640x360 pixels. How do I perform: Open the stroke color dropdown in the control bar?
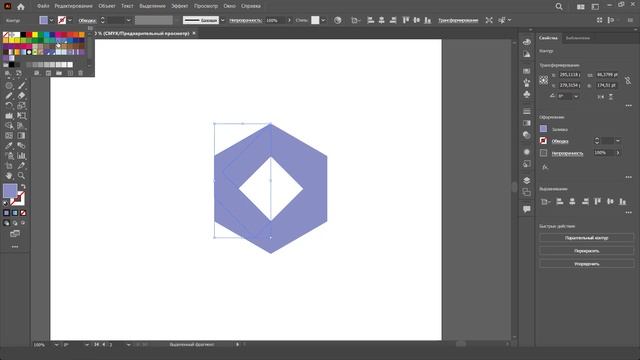[70, 20]
